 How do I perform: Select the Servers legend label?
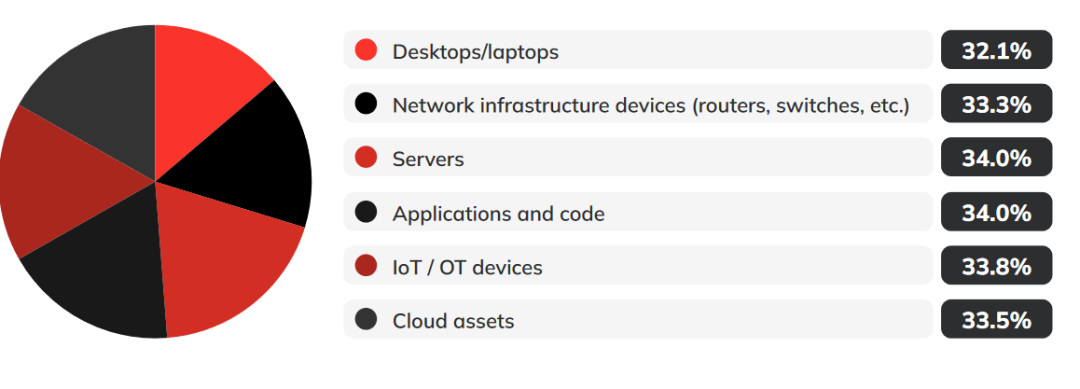click(x=428, y=159)
